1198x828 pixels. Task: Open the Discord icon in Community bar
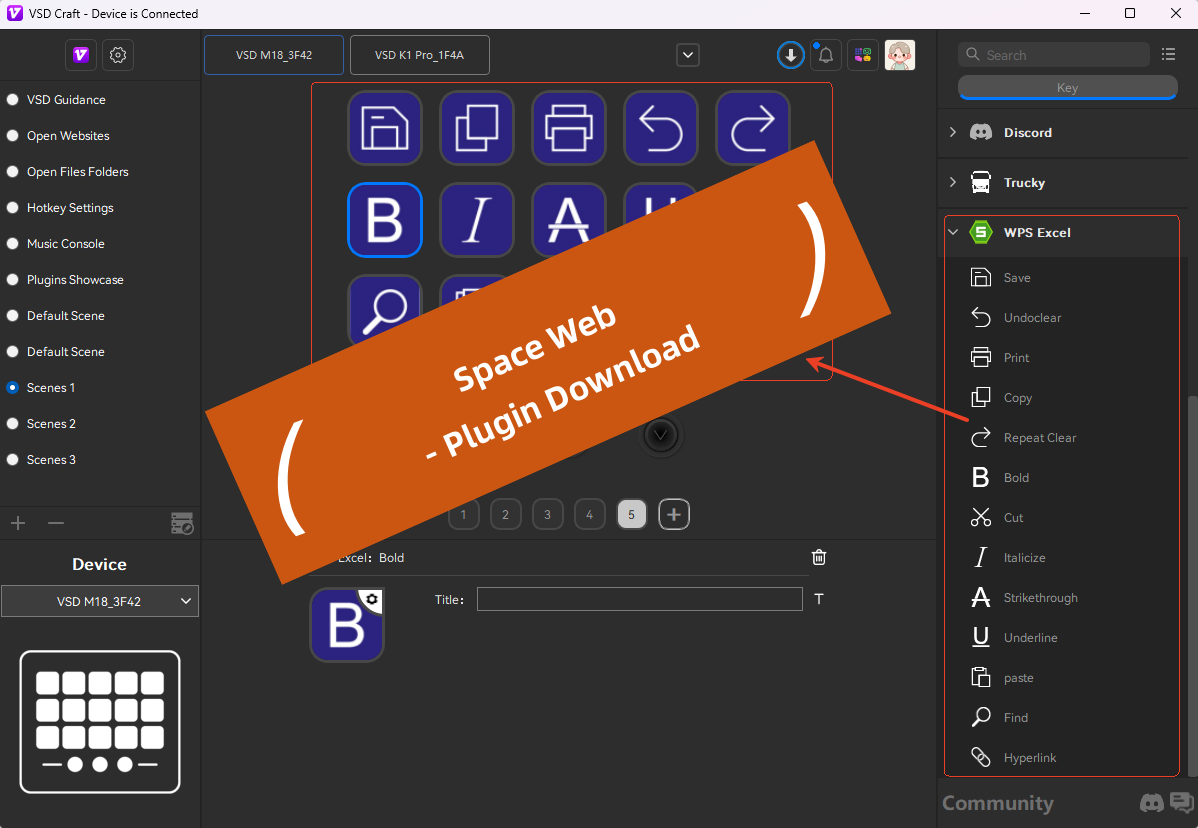click(1152, 803)
